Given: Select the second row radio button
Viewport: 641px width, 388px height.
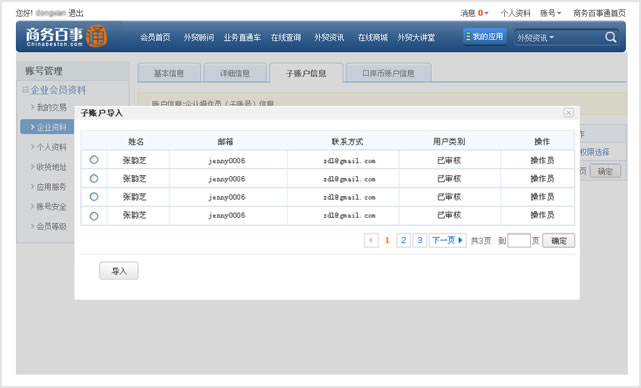Looking at the screenshot, I should coord(94,178).
